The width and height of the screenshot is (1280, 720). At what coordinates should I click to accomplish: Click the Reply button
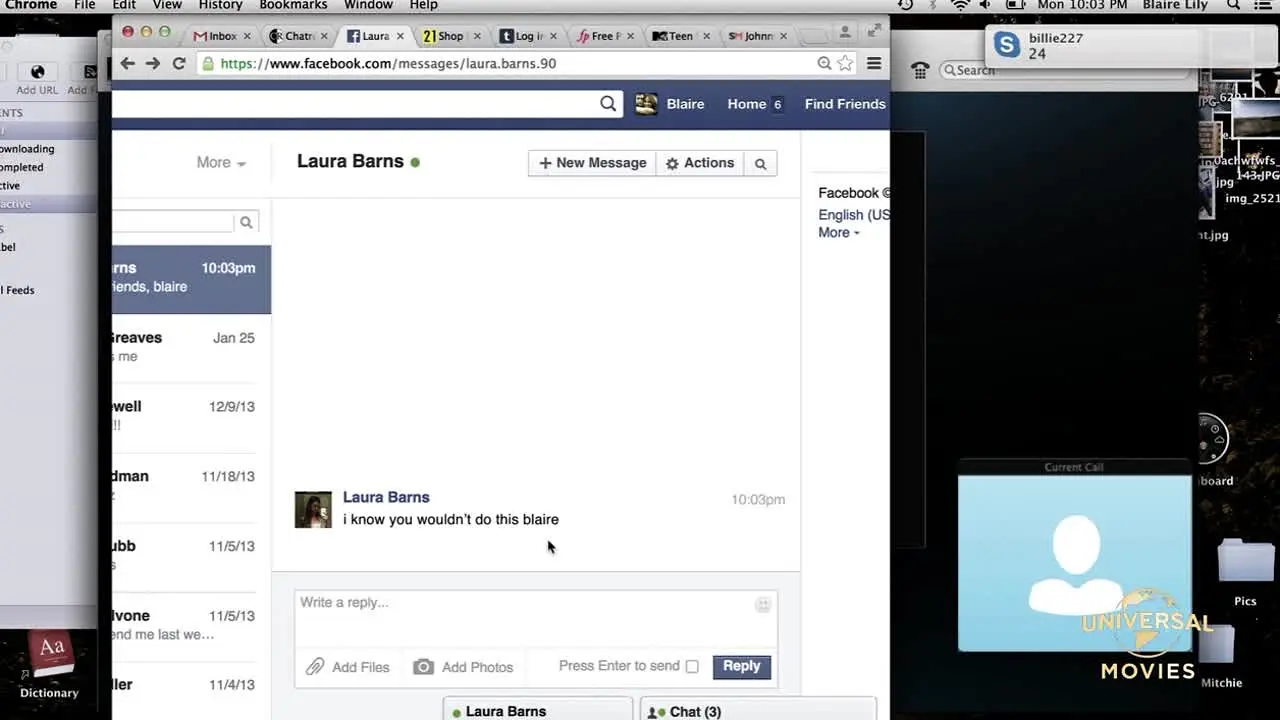click(741, 666)
